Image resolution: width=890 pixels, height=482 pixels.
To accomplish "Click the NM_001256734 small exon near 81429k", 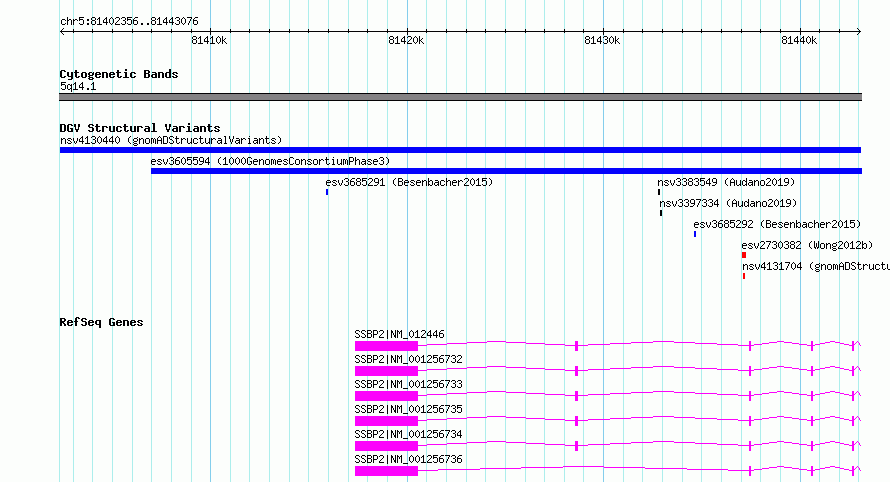I will (577, 446).
